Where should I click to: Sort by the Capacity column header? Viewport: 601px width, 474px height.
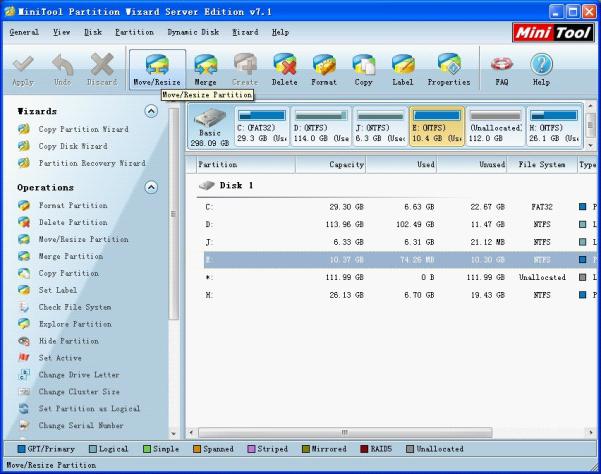tap(330, 164)
